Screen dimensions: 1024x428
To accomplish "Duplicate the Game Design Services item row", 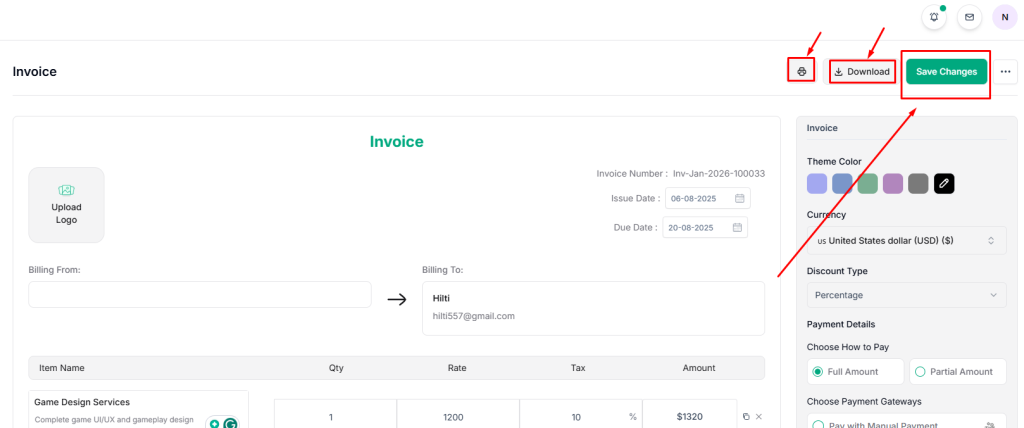I will (746, 417).
